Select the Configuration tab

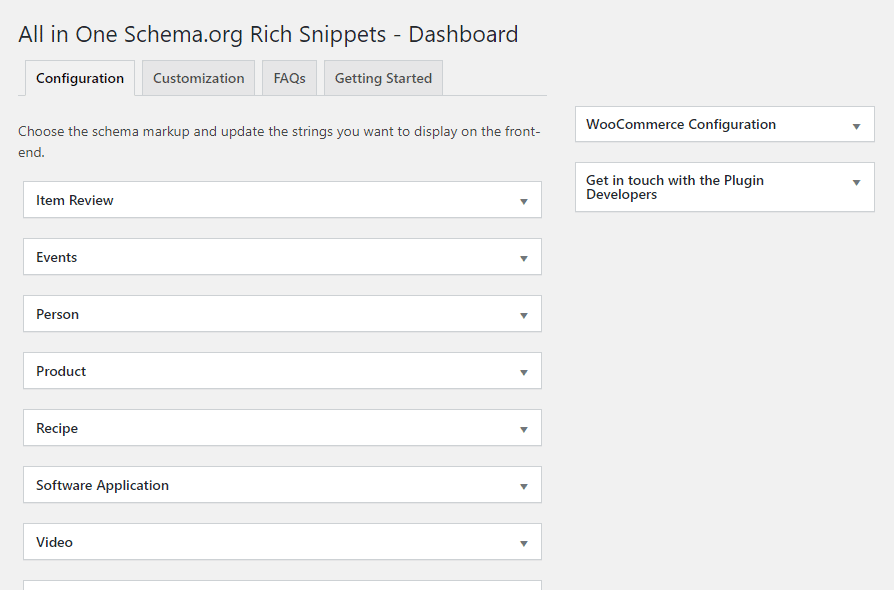coord(80,78)
